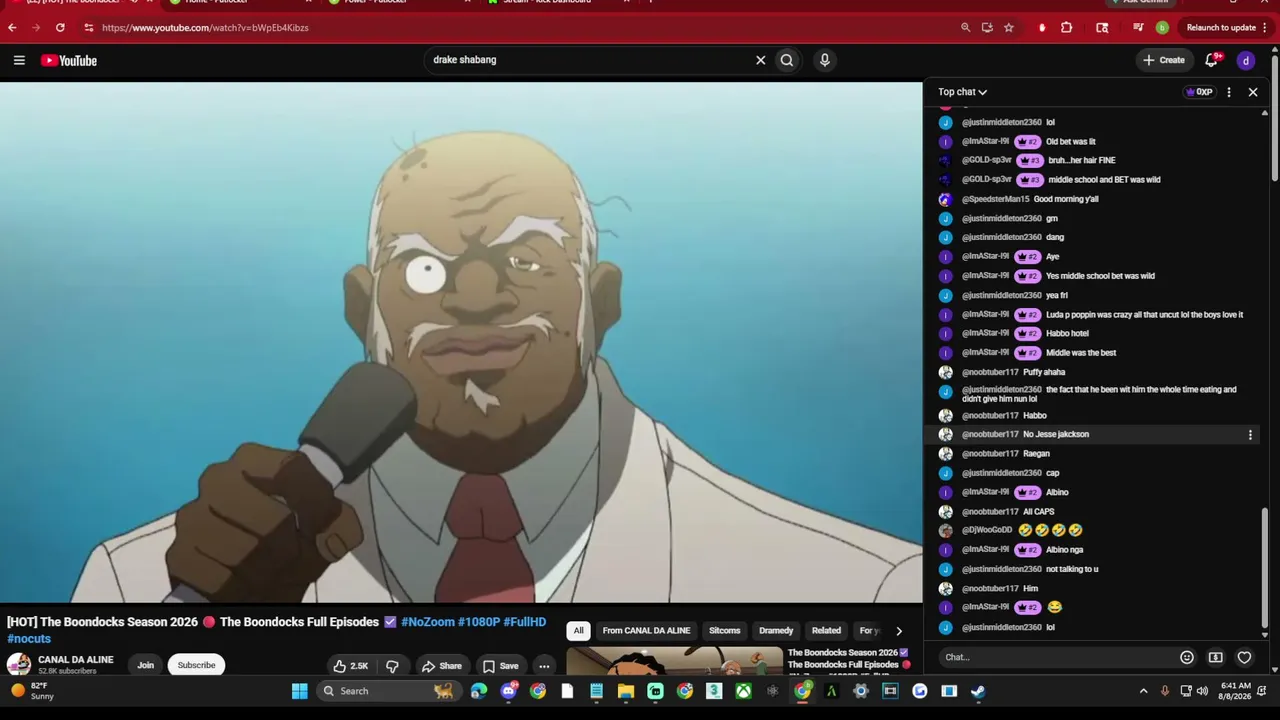
Task: Select the Related filter chip
Action: [826, 631]
